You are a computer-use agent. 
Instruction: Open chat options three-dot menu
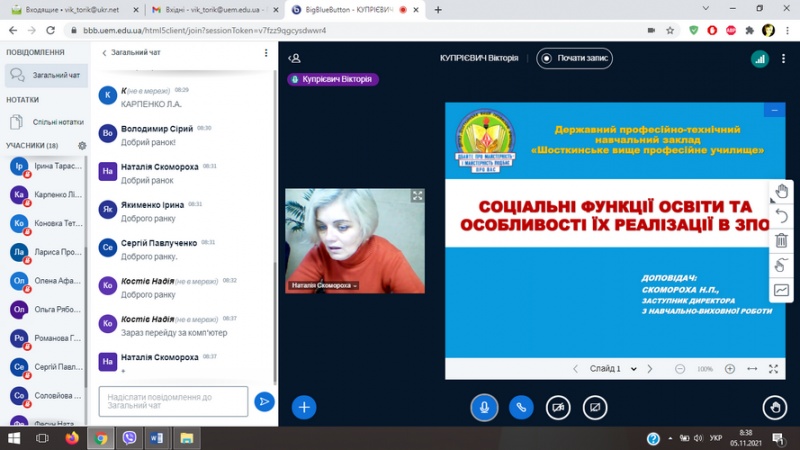point(266,53)
